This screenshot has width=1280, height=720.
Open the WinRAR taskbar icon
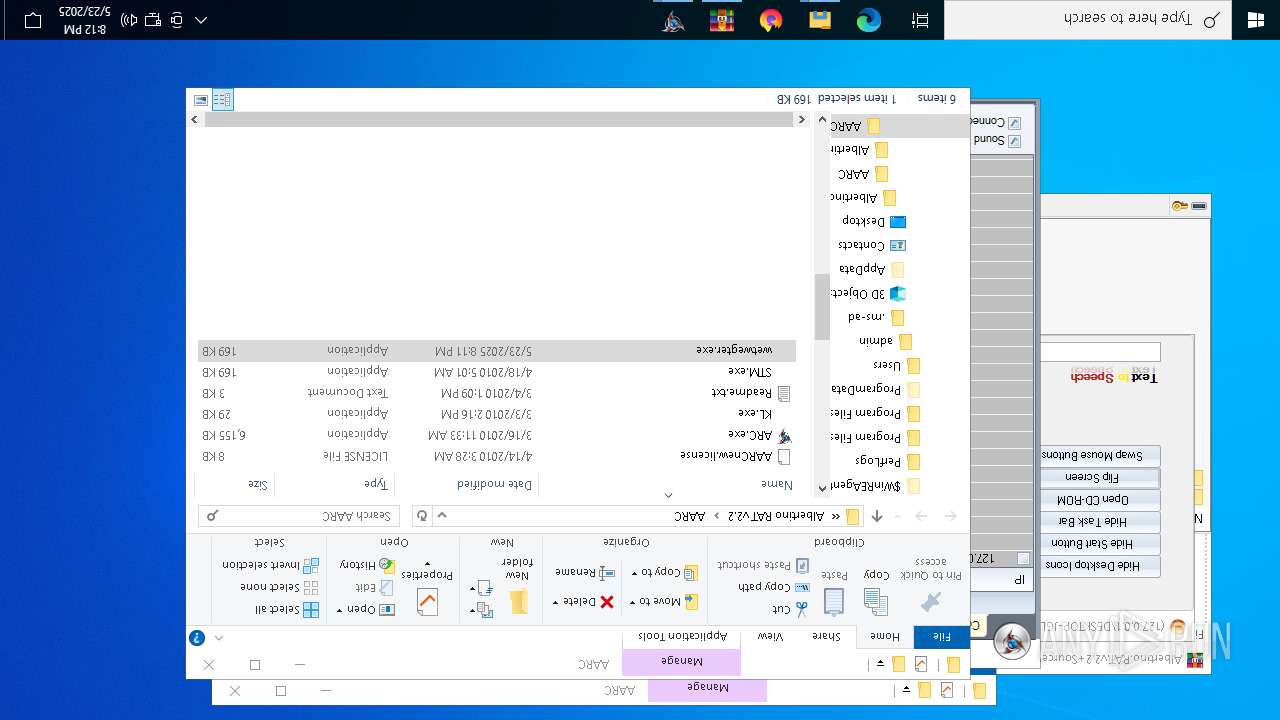[x=722, y=20]
